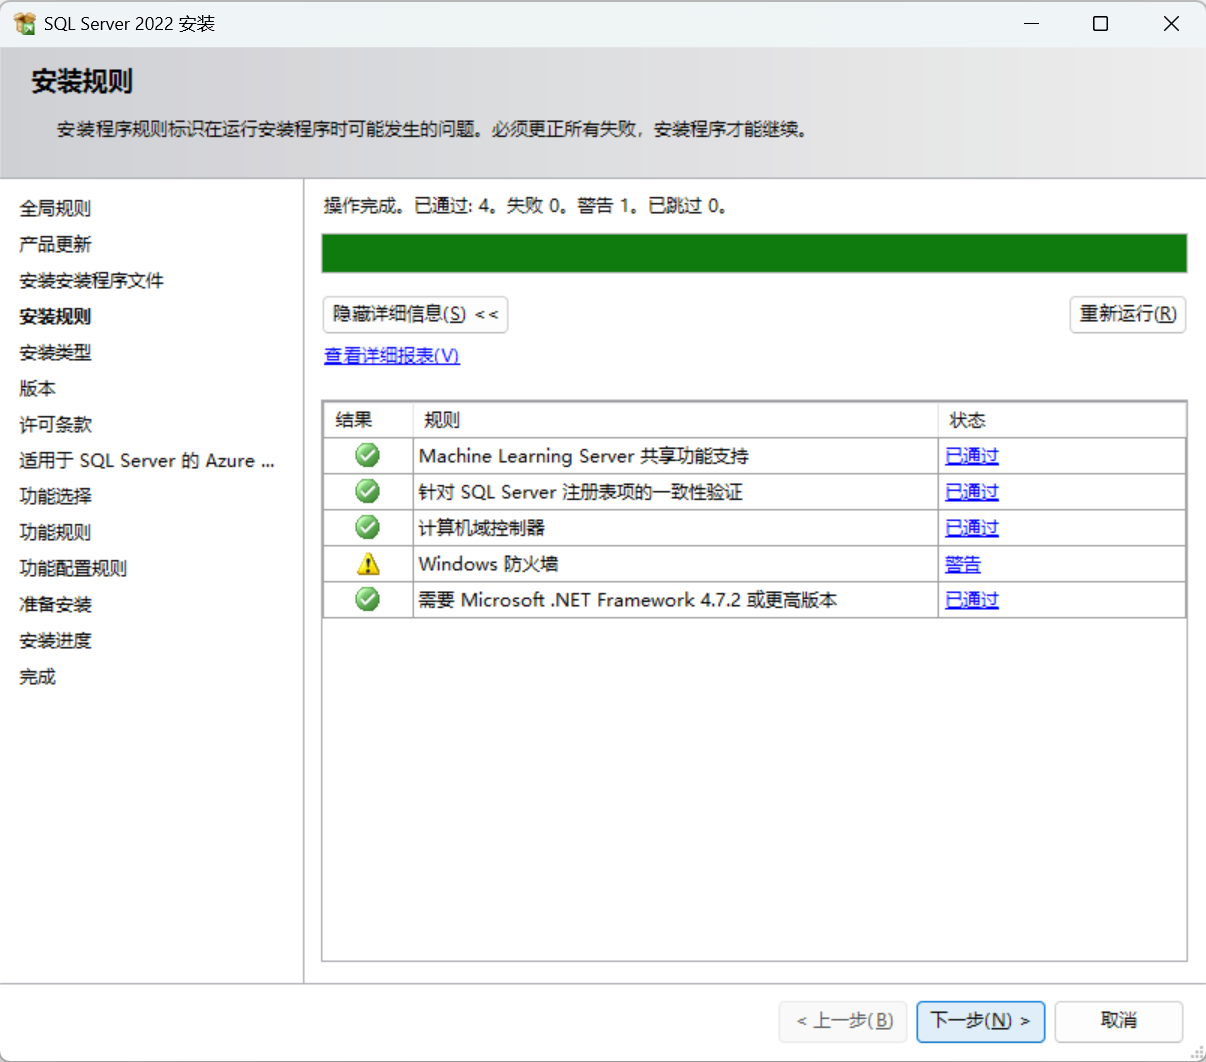Click the 需要 Microsoft .NET Framework 4.7.2 rule text
1206x1062 pixels.
(x=628, y=600)
